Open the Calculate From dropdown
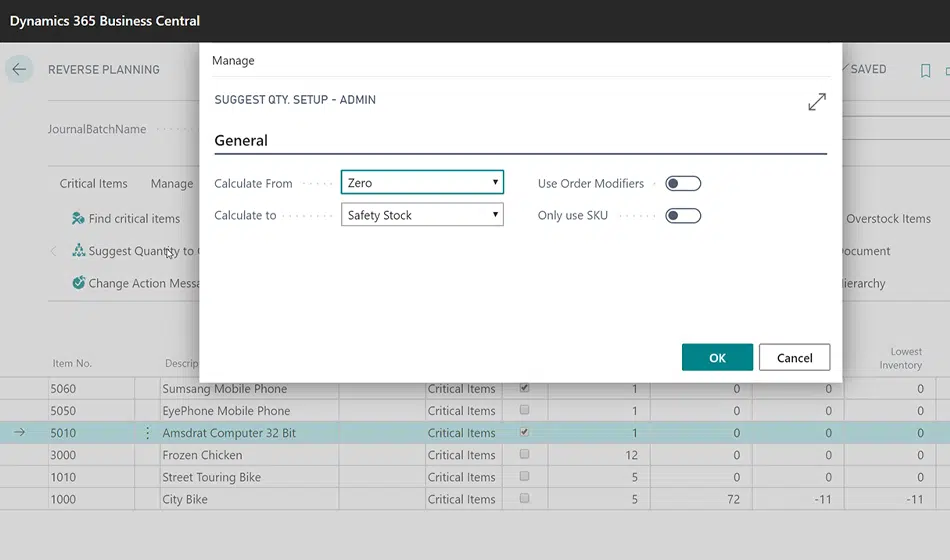The image size is (950, 560). tap(422, 183)
